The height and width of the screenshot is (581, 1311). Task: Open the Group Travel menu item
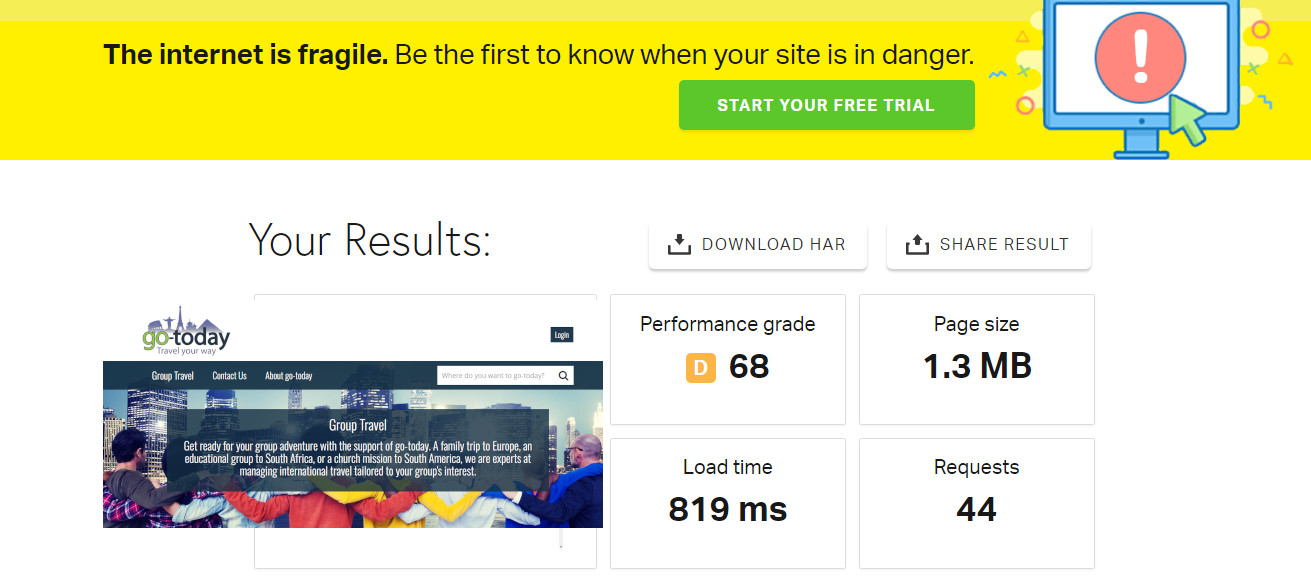(x=172, y=376)
